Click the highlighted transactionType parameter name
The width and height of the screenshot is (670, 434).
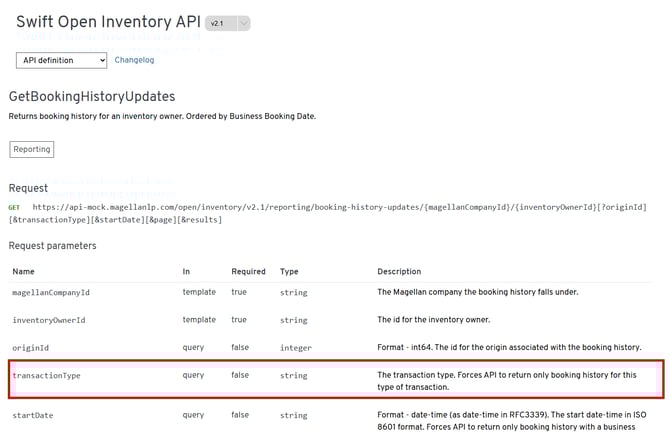coord(46,375)
